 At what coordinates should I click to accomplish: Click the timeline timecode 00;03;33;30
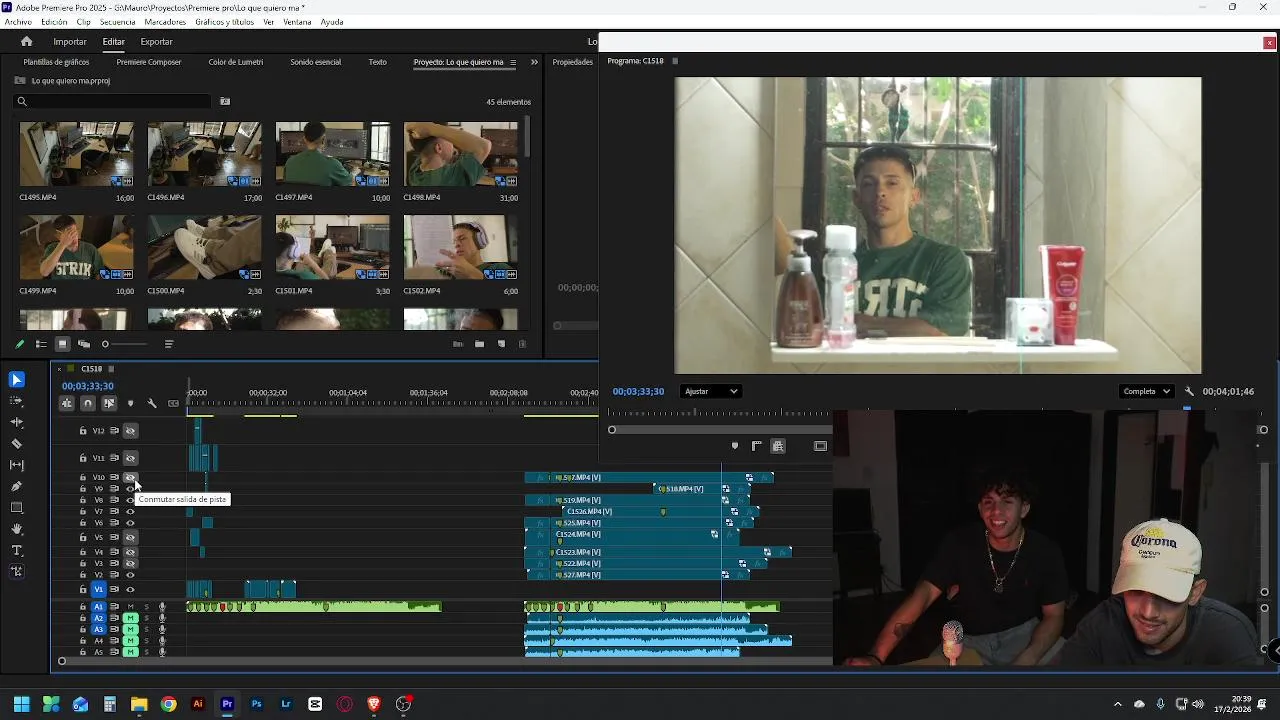click(88, 386)
